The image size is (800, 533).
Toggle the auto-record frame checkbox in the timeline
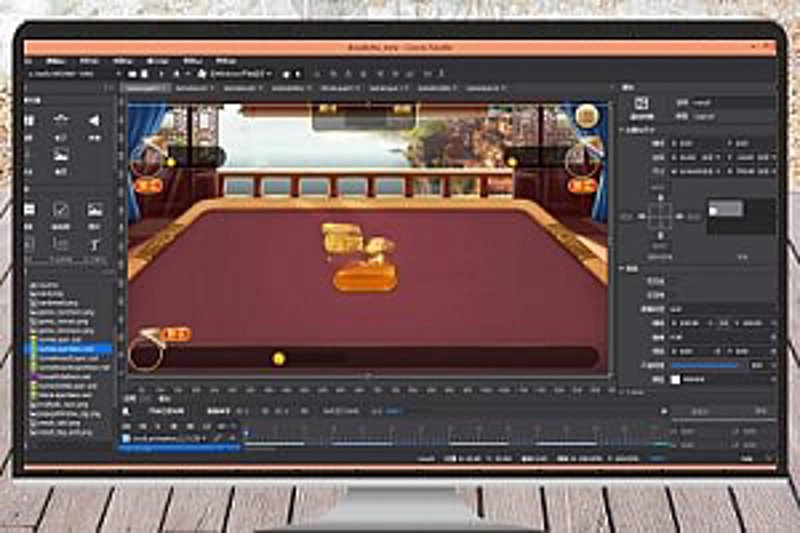point(127,411)
